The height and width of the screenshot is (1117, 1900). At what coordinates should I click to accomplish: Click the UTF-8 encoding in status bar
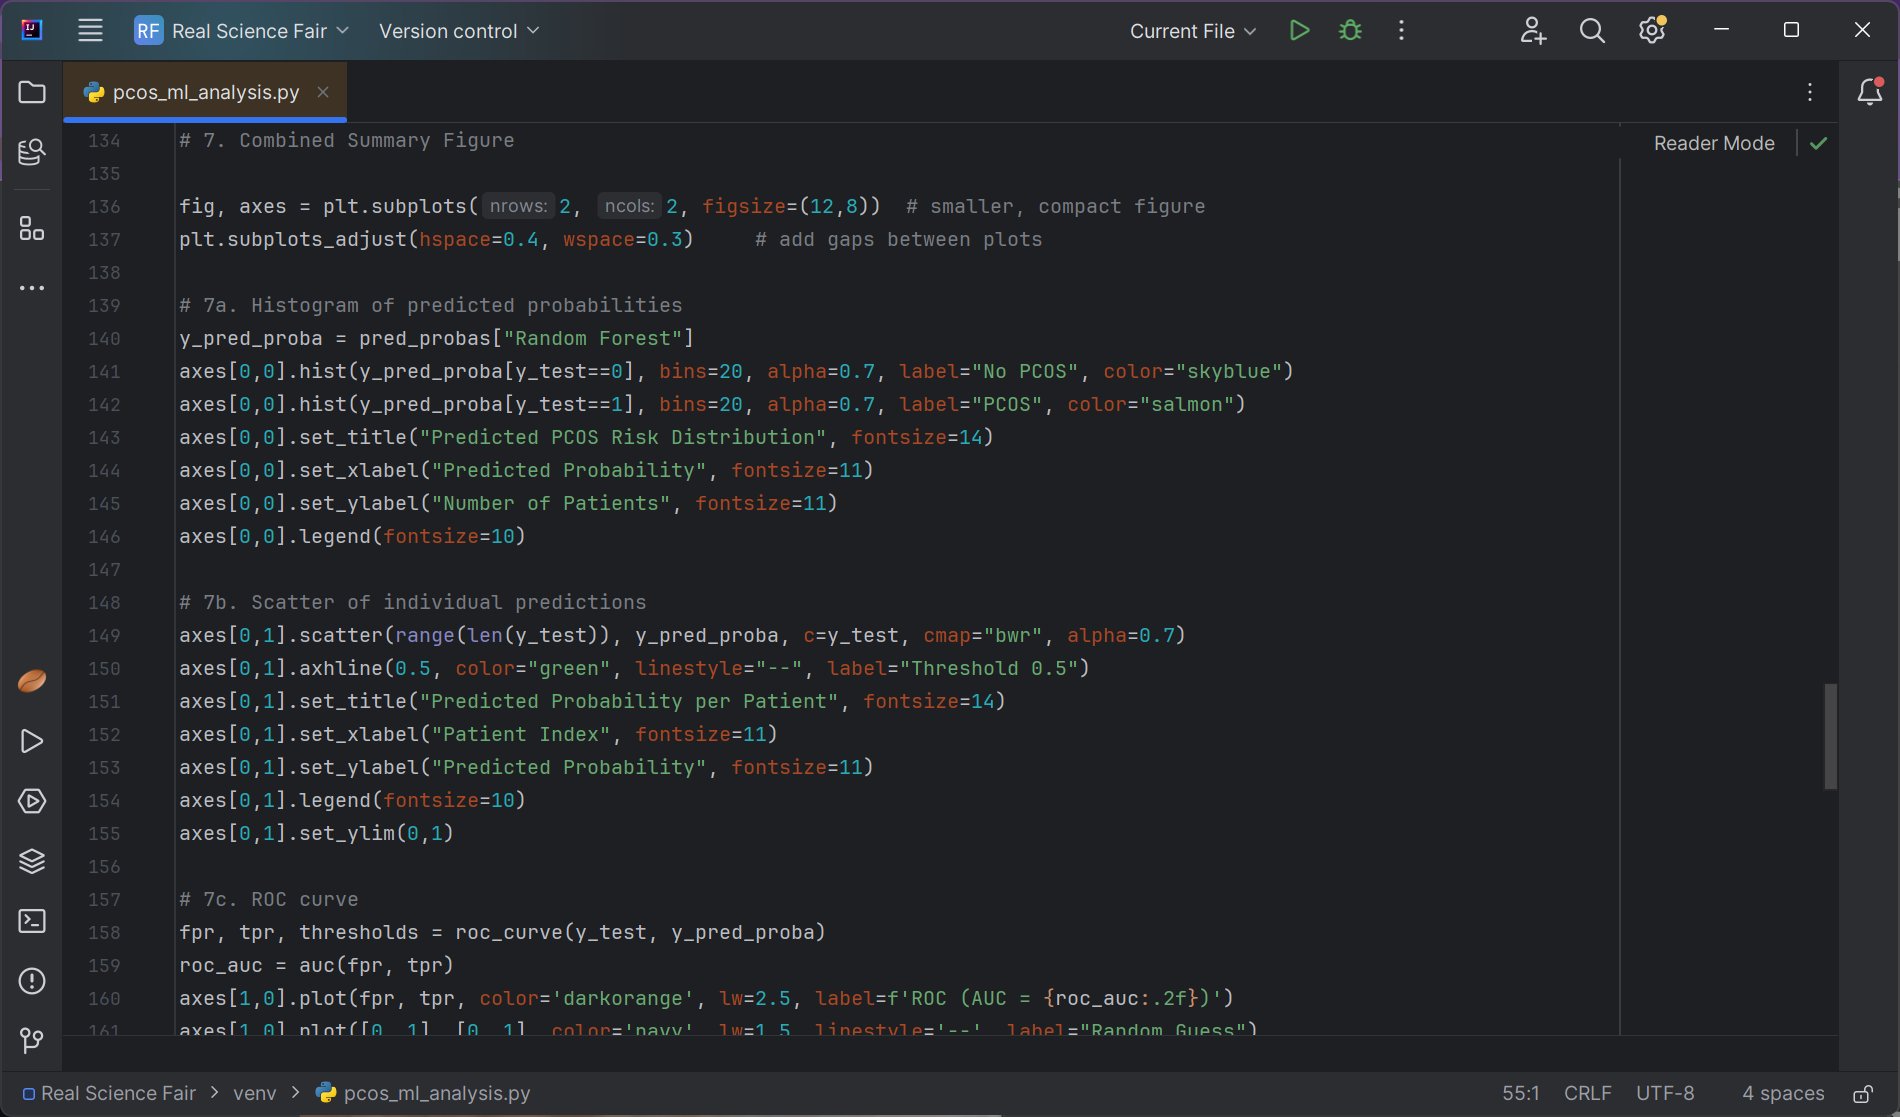click(1665, 1093)
